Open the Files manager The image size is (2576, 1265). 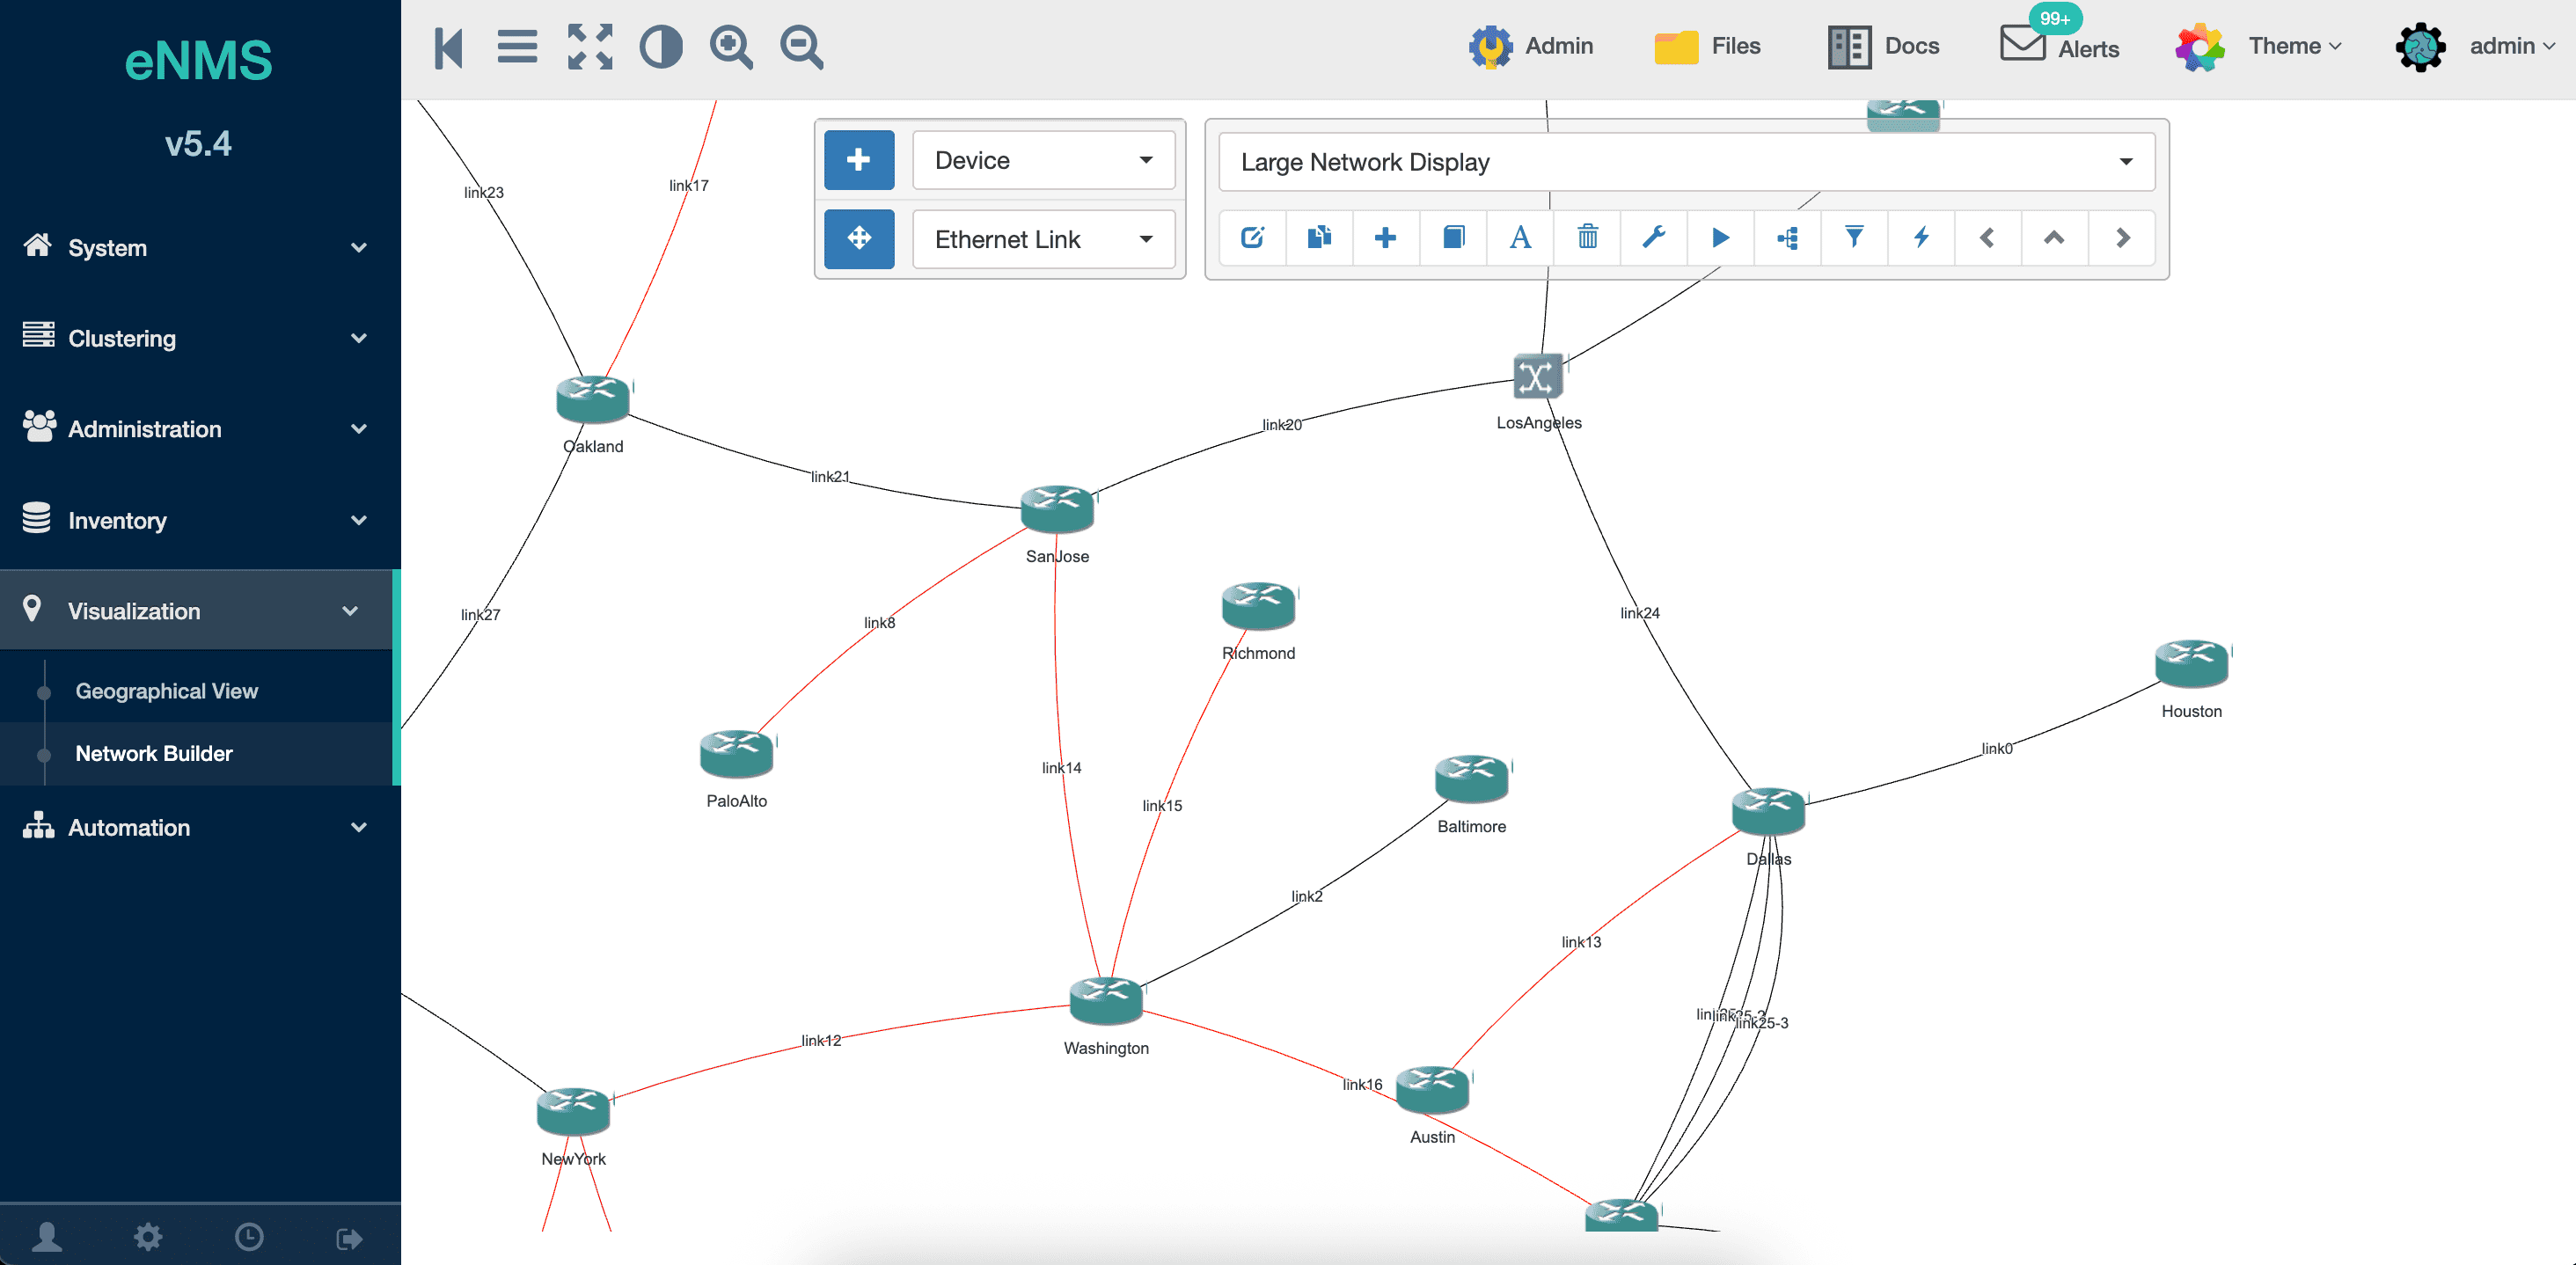point(1706,46)
